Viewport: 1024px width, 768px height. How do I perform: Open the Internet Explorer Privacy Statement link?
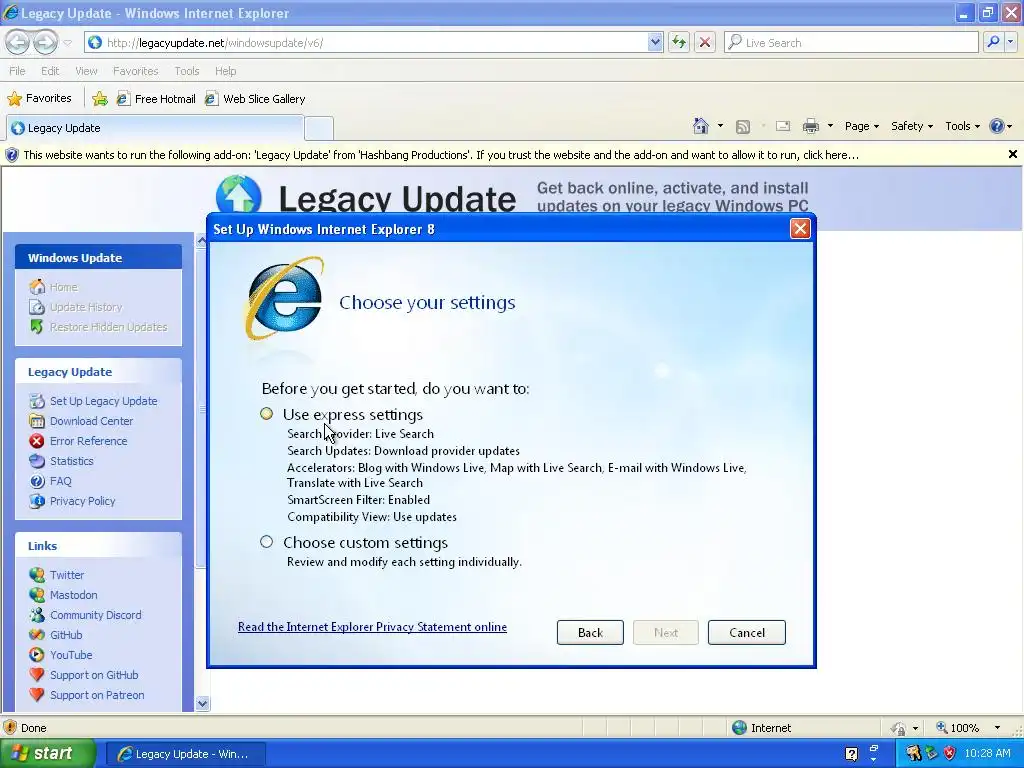click(x=372, y=627)
